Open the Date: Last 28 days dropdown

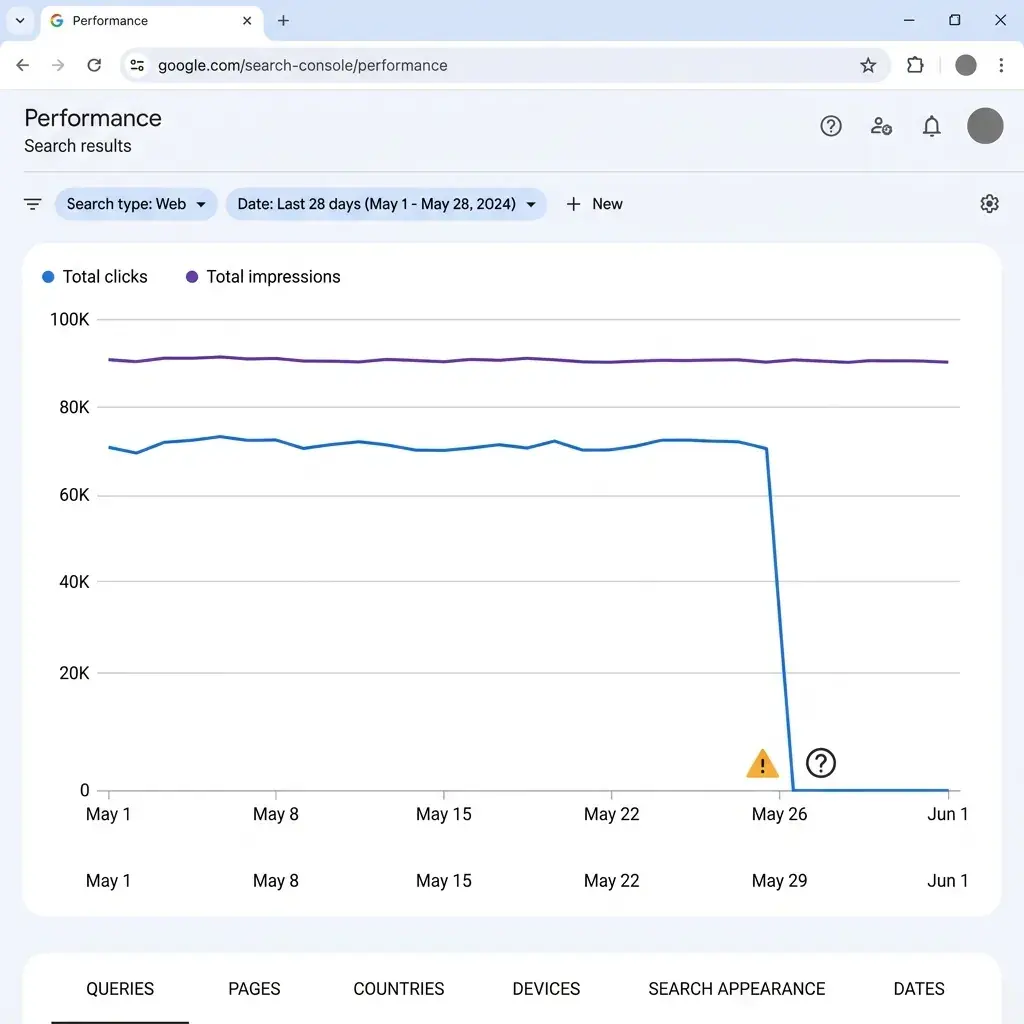coord(386,204)
